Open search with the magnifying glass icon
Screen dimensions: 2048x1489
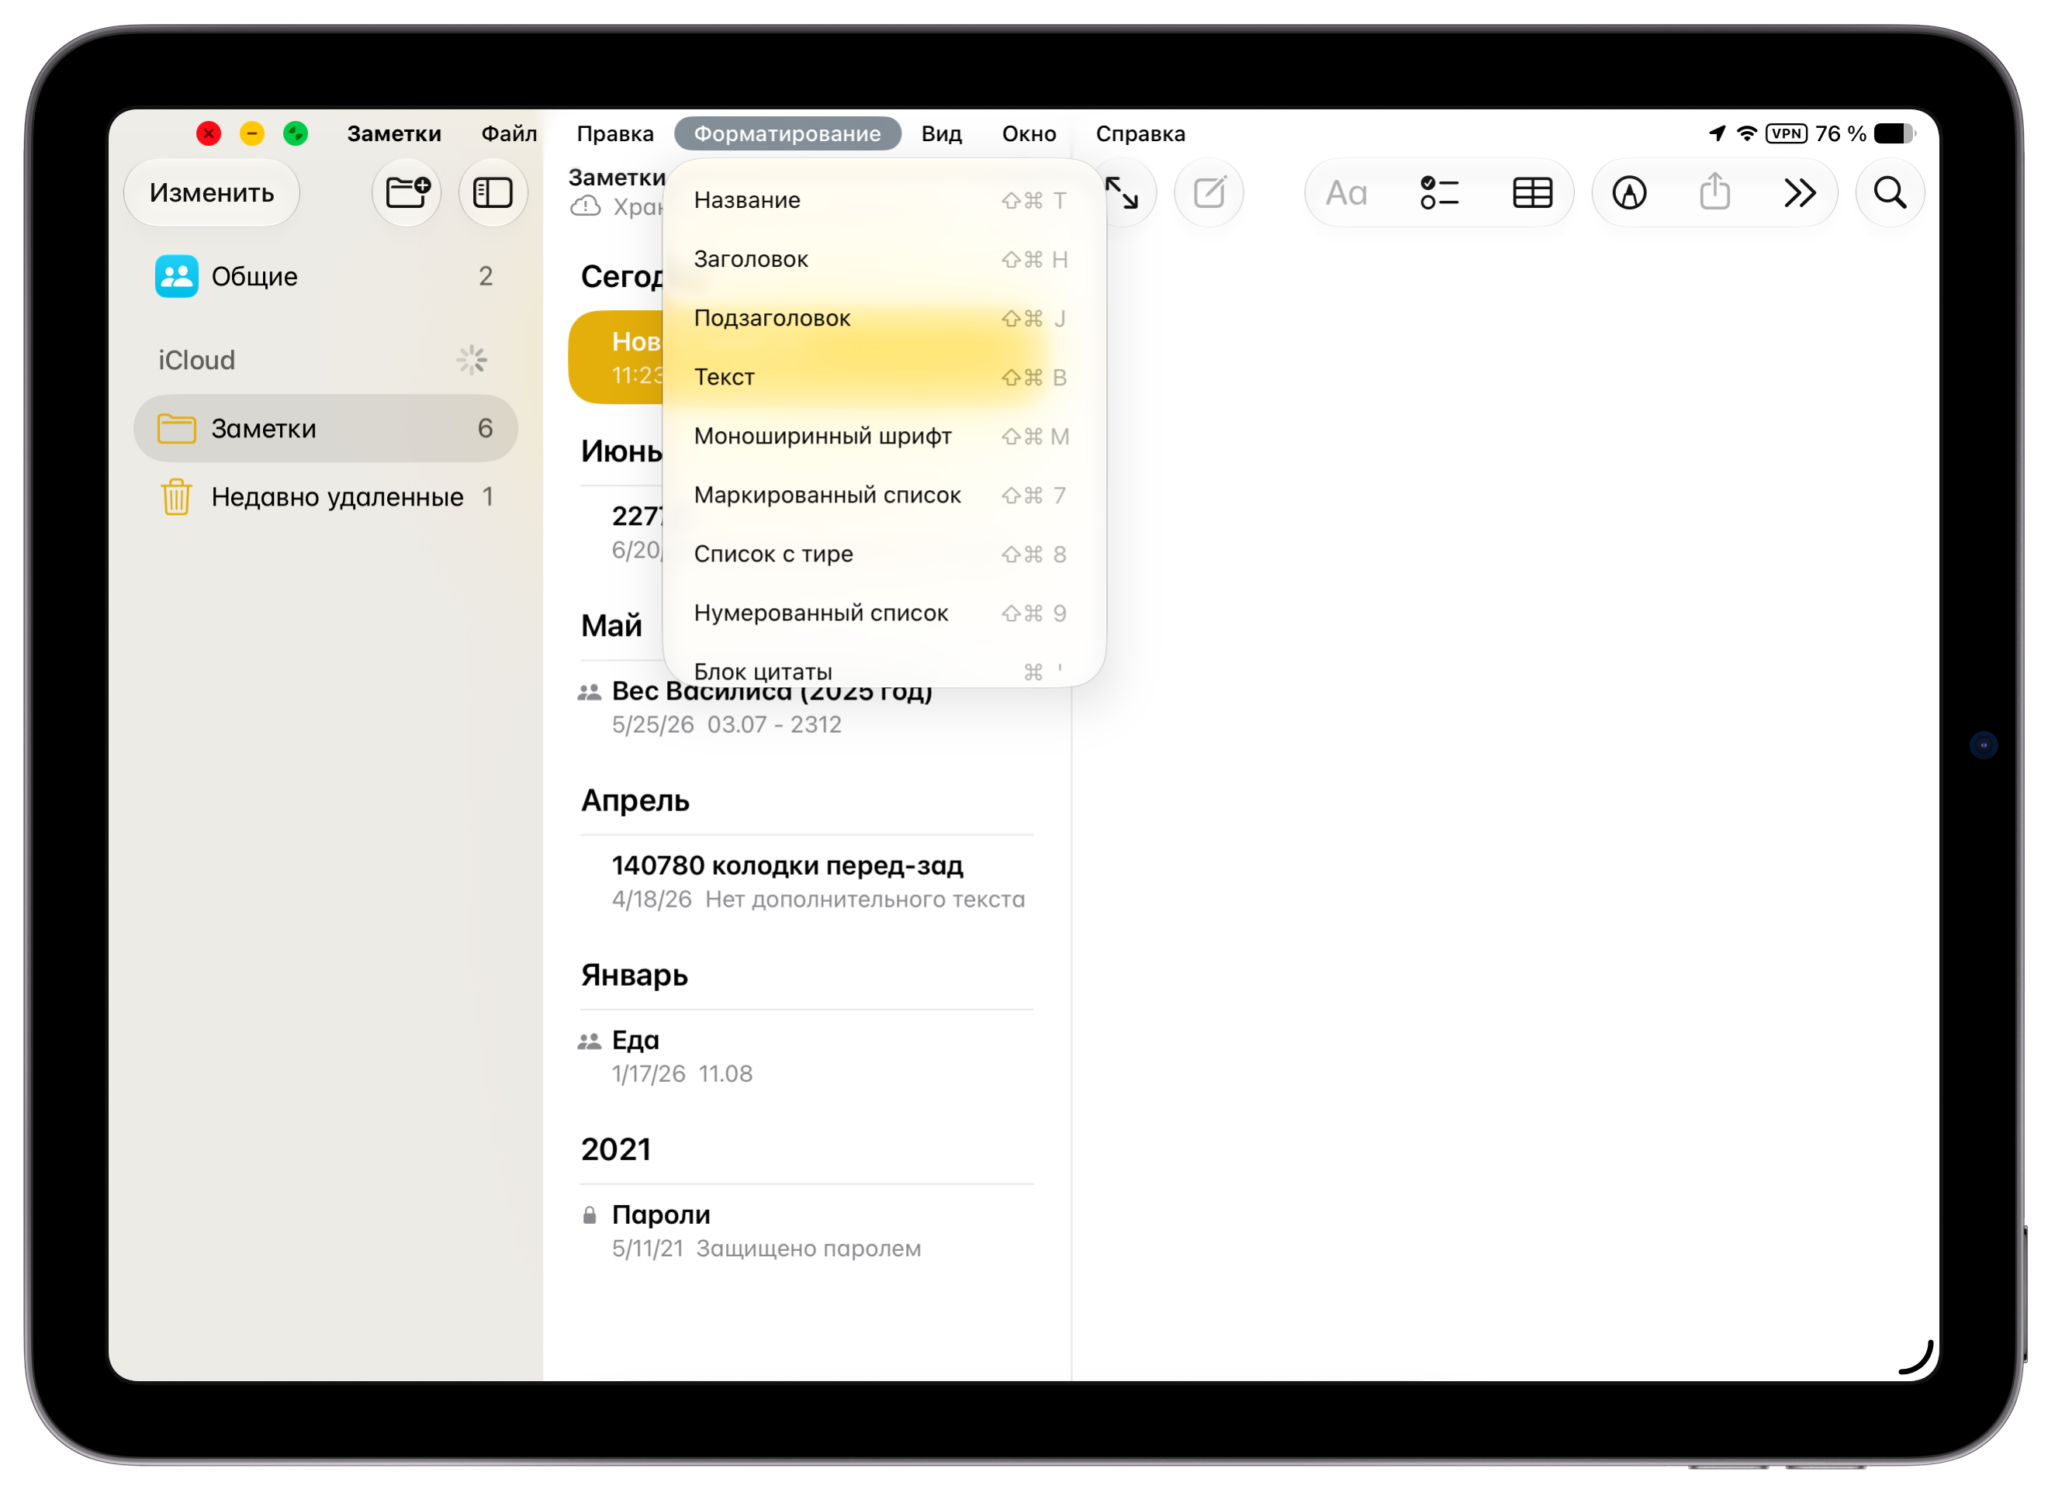(1889, 192)
